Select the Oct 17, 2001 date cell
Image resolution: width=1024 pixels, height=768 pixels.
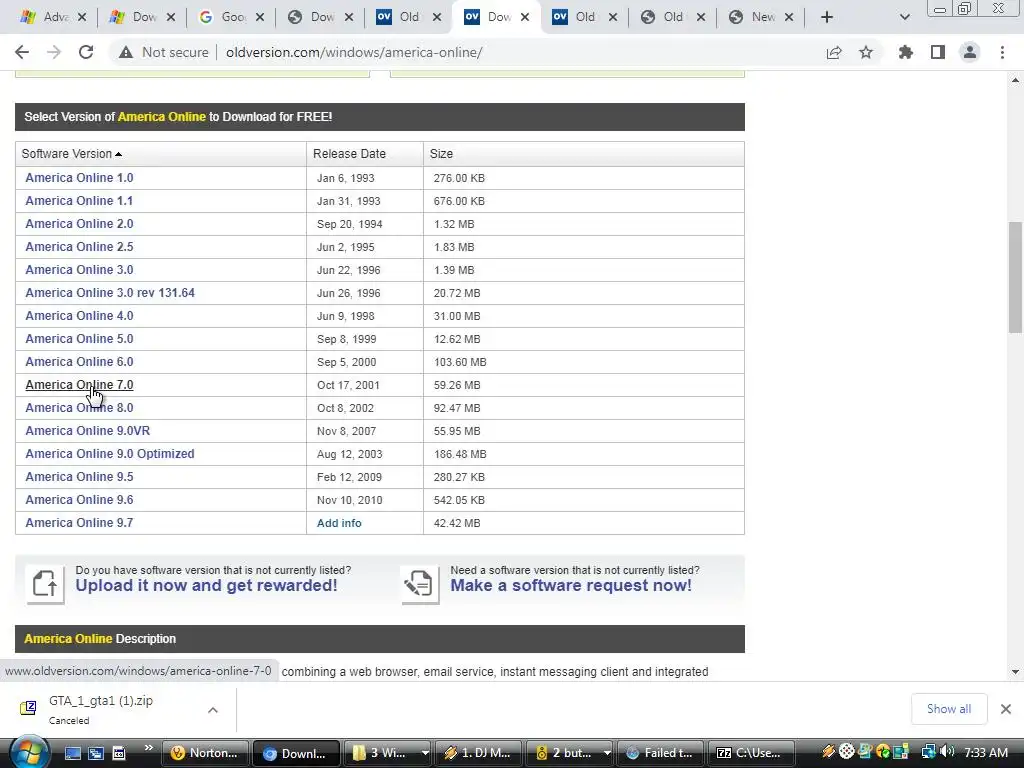pos(364,385)
